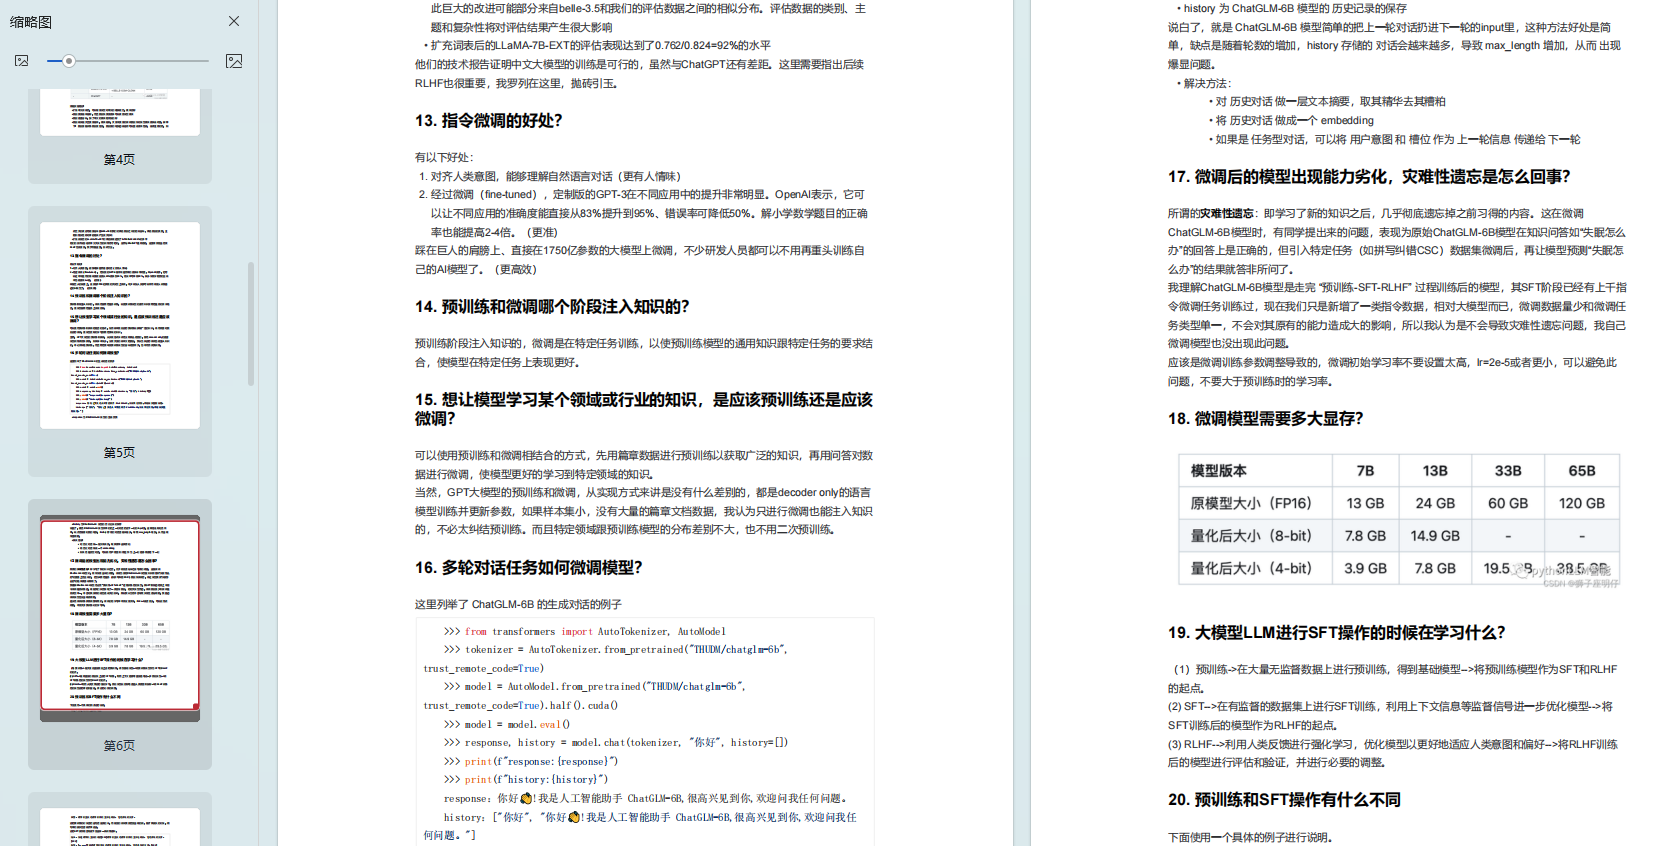The height and width of the screenshot is (846, 1670).
Task: Click the 65B column header
Action: click(x=1582, y=471)
